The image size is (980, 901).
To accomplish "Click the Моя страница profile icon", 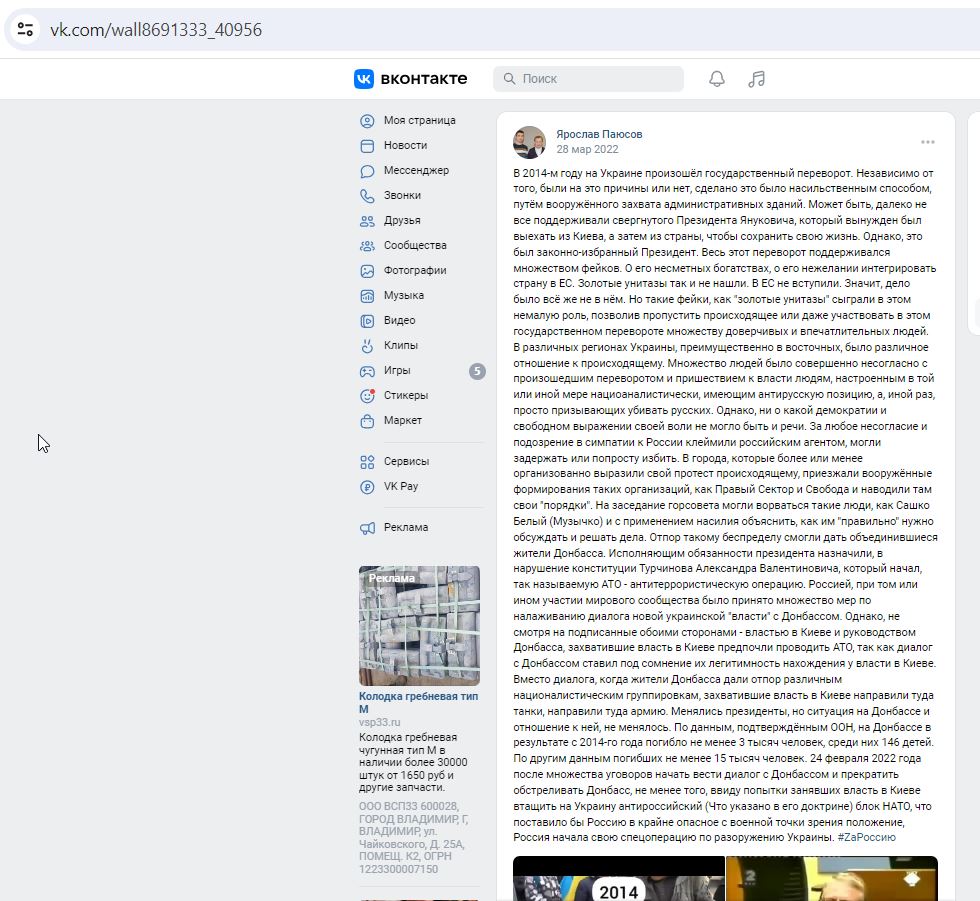I will coord(367,121).
